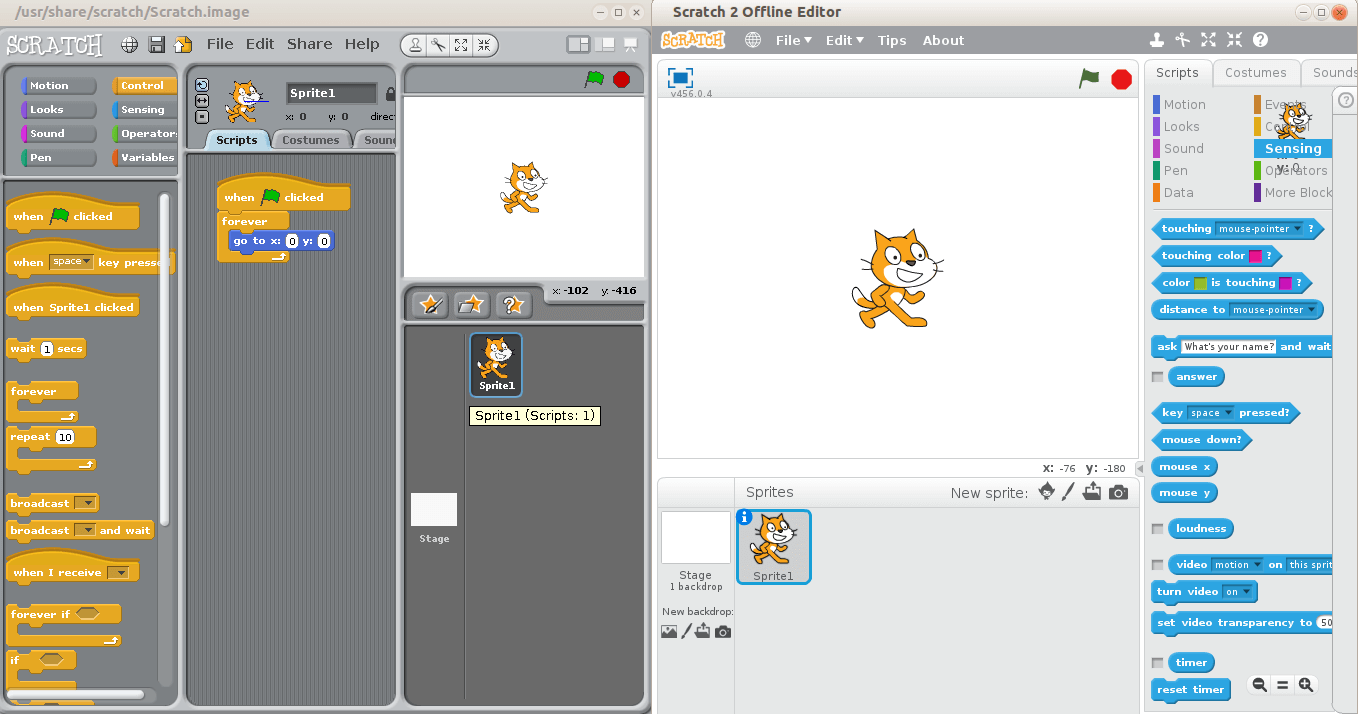Get a surprise sprite in Scratch 1.4
Image resolution: width=1358 pixels, height=714 pixels.
click(512, 304)
